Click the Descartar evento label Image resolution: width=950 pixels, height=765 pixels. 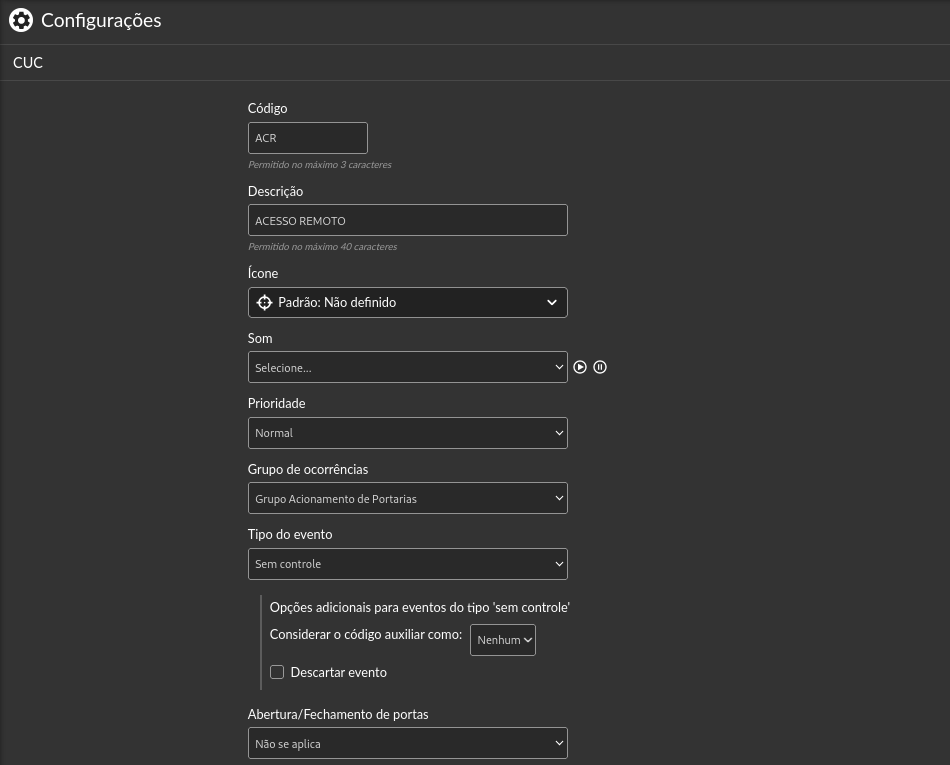[339, 672]
